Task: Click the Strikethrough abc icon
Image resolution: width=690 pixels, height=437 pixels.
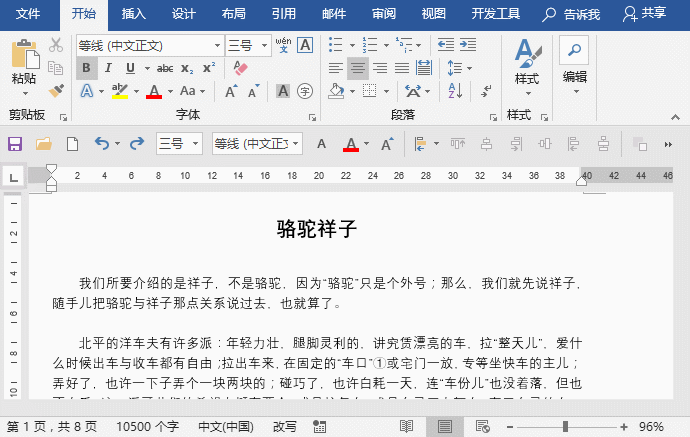Action: click(x=165, y=68)
